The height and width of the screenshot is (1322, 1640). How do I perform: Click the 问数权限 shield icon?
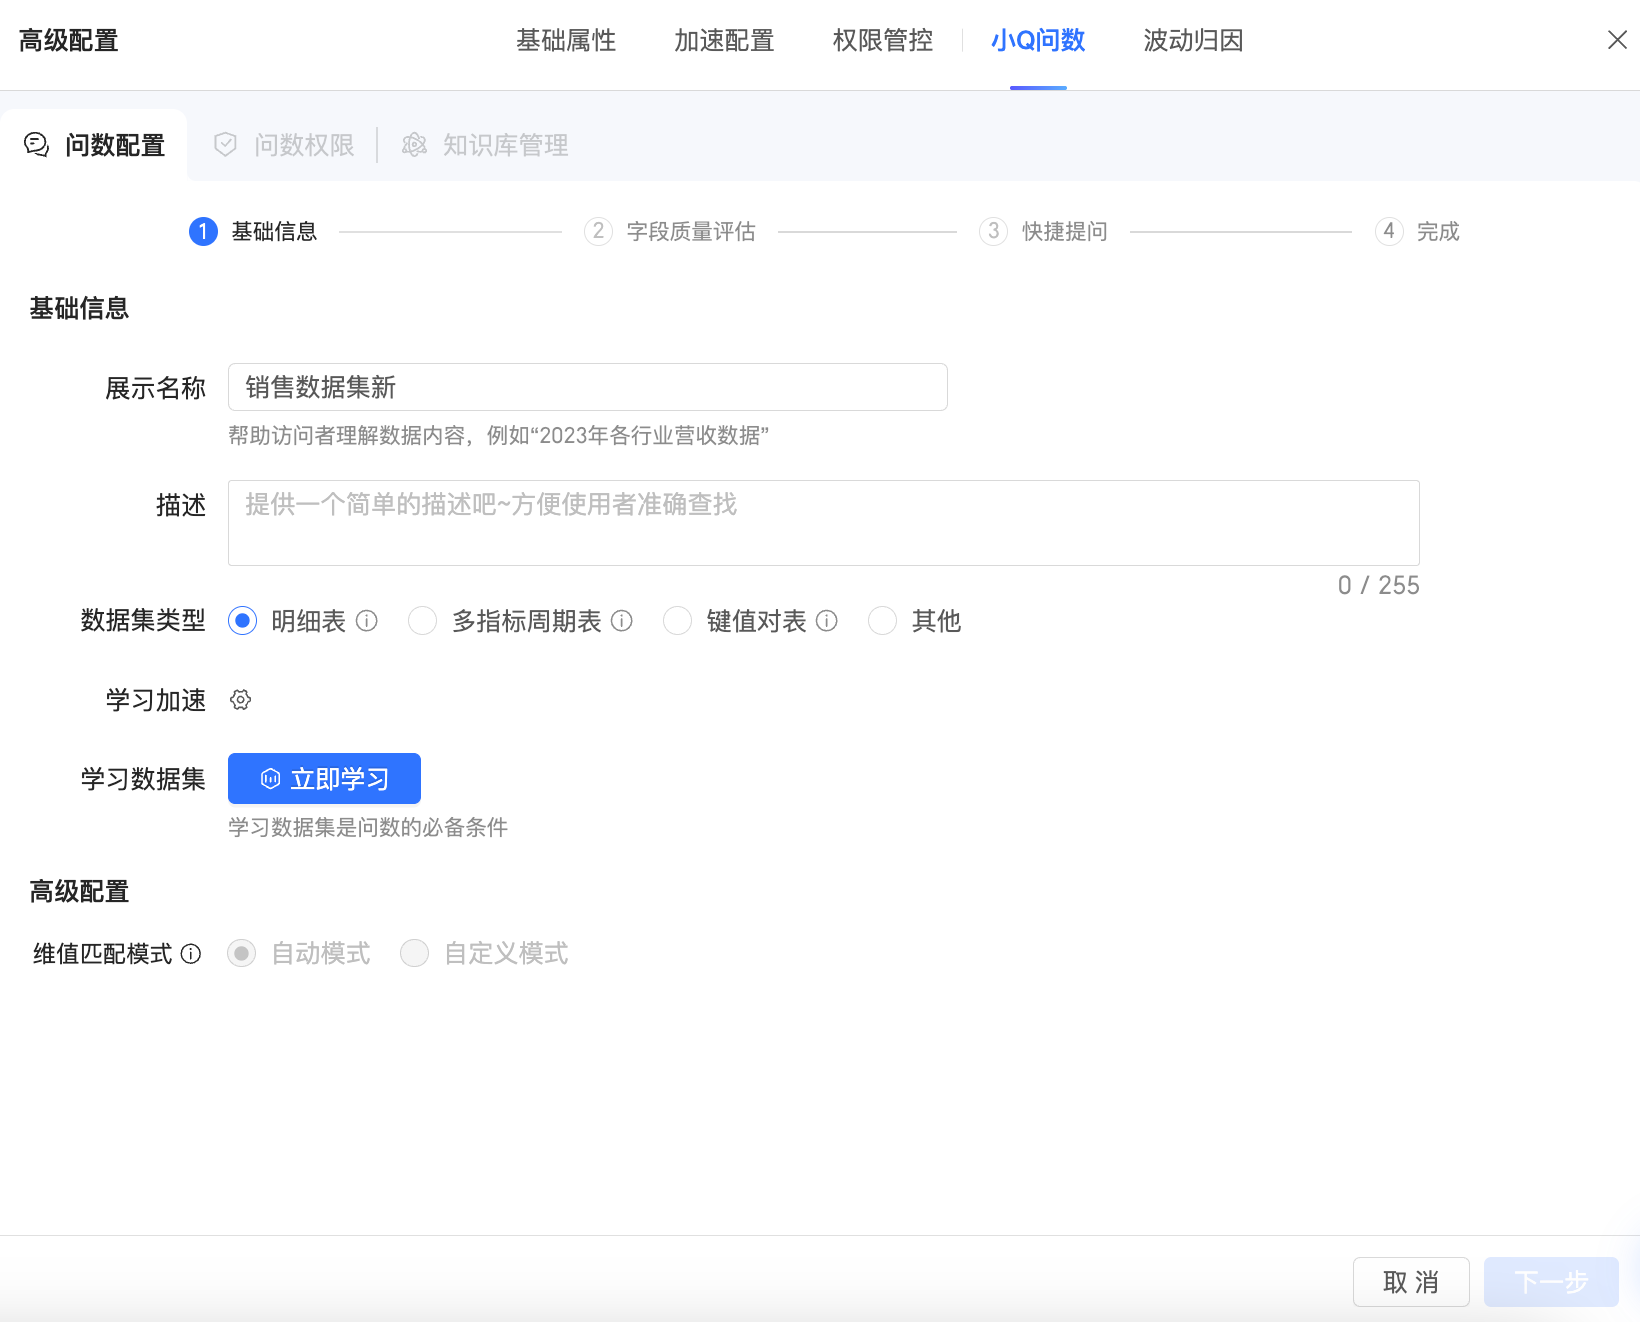[226, 145]
